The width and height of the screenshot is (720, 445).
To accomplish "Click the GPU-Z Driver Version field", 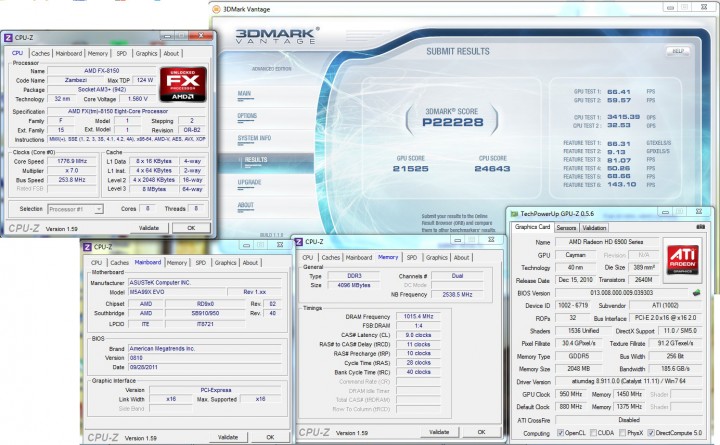I will pos(629,382).
